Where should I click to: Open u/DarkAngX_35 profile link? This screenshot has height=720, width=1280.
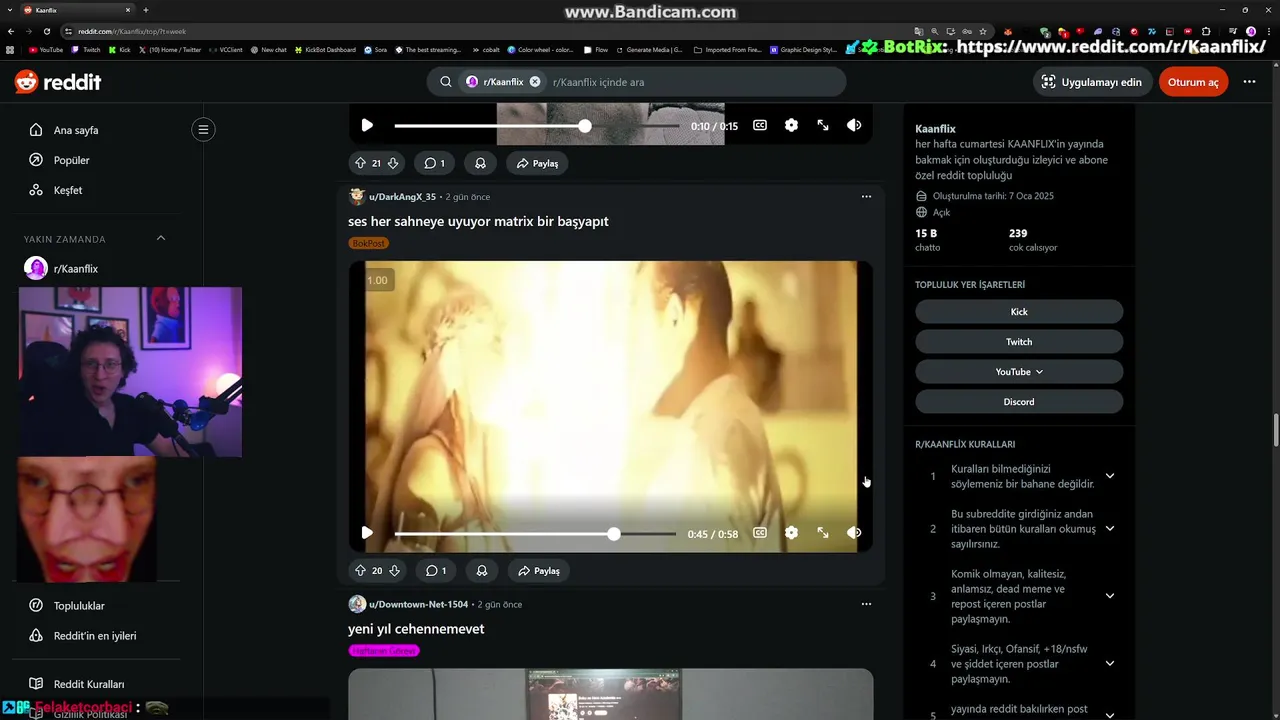coord(402,197)
